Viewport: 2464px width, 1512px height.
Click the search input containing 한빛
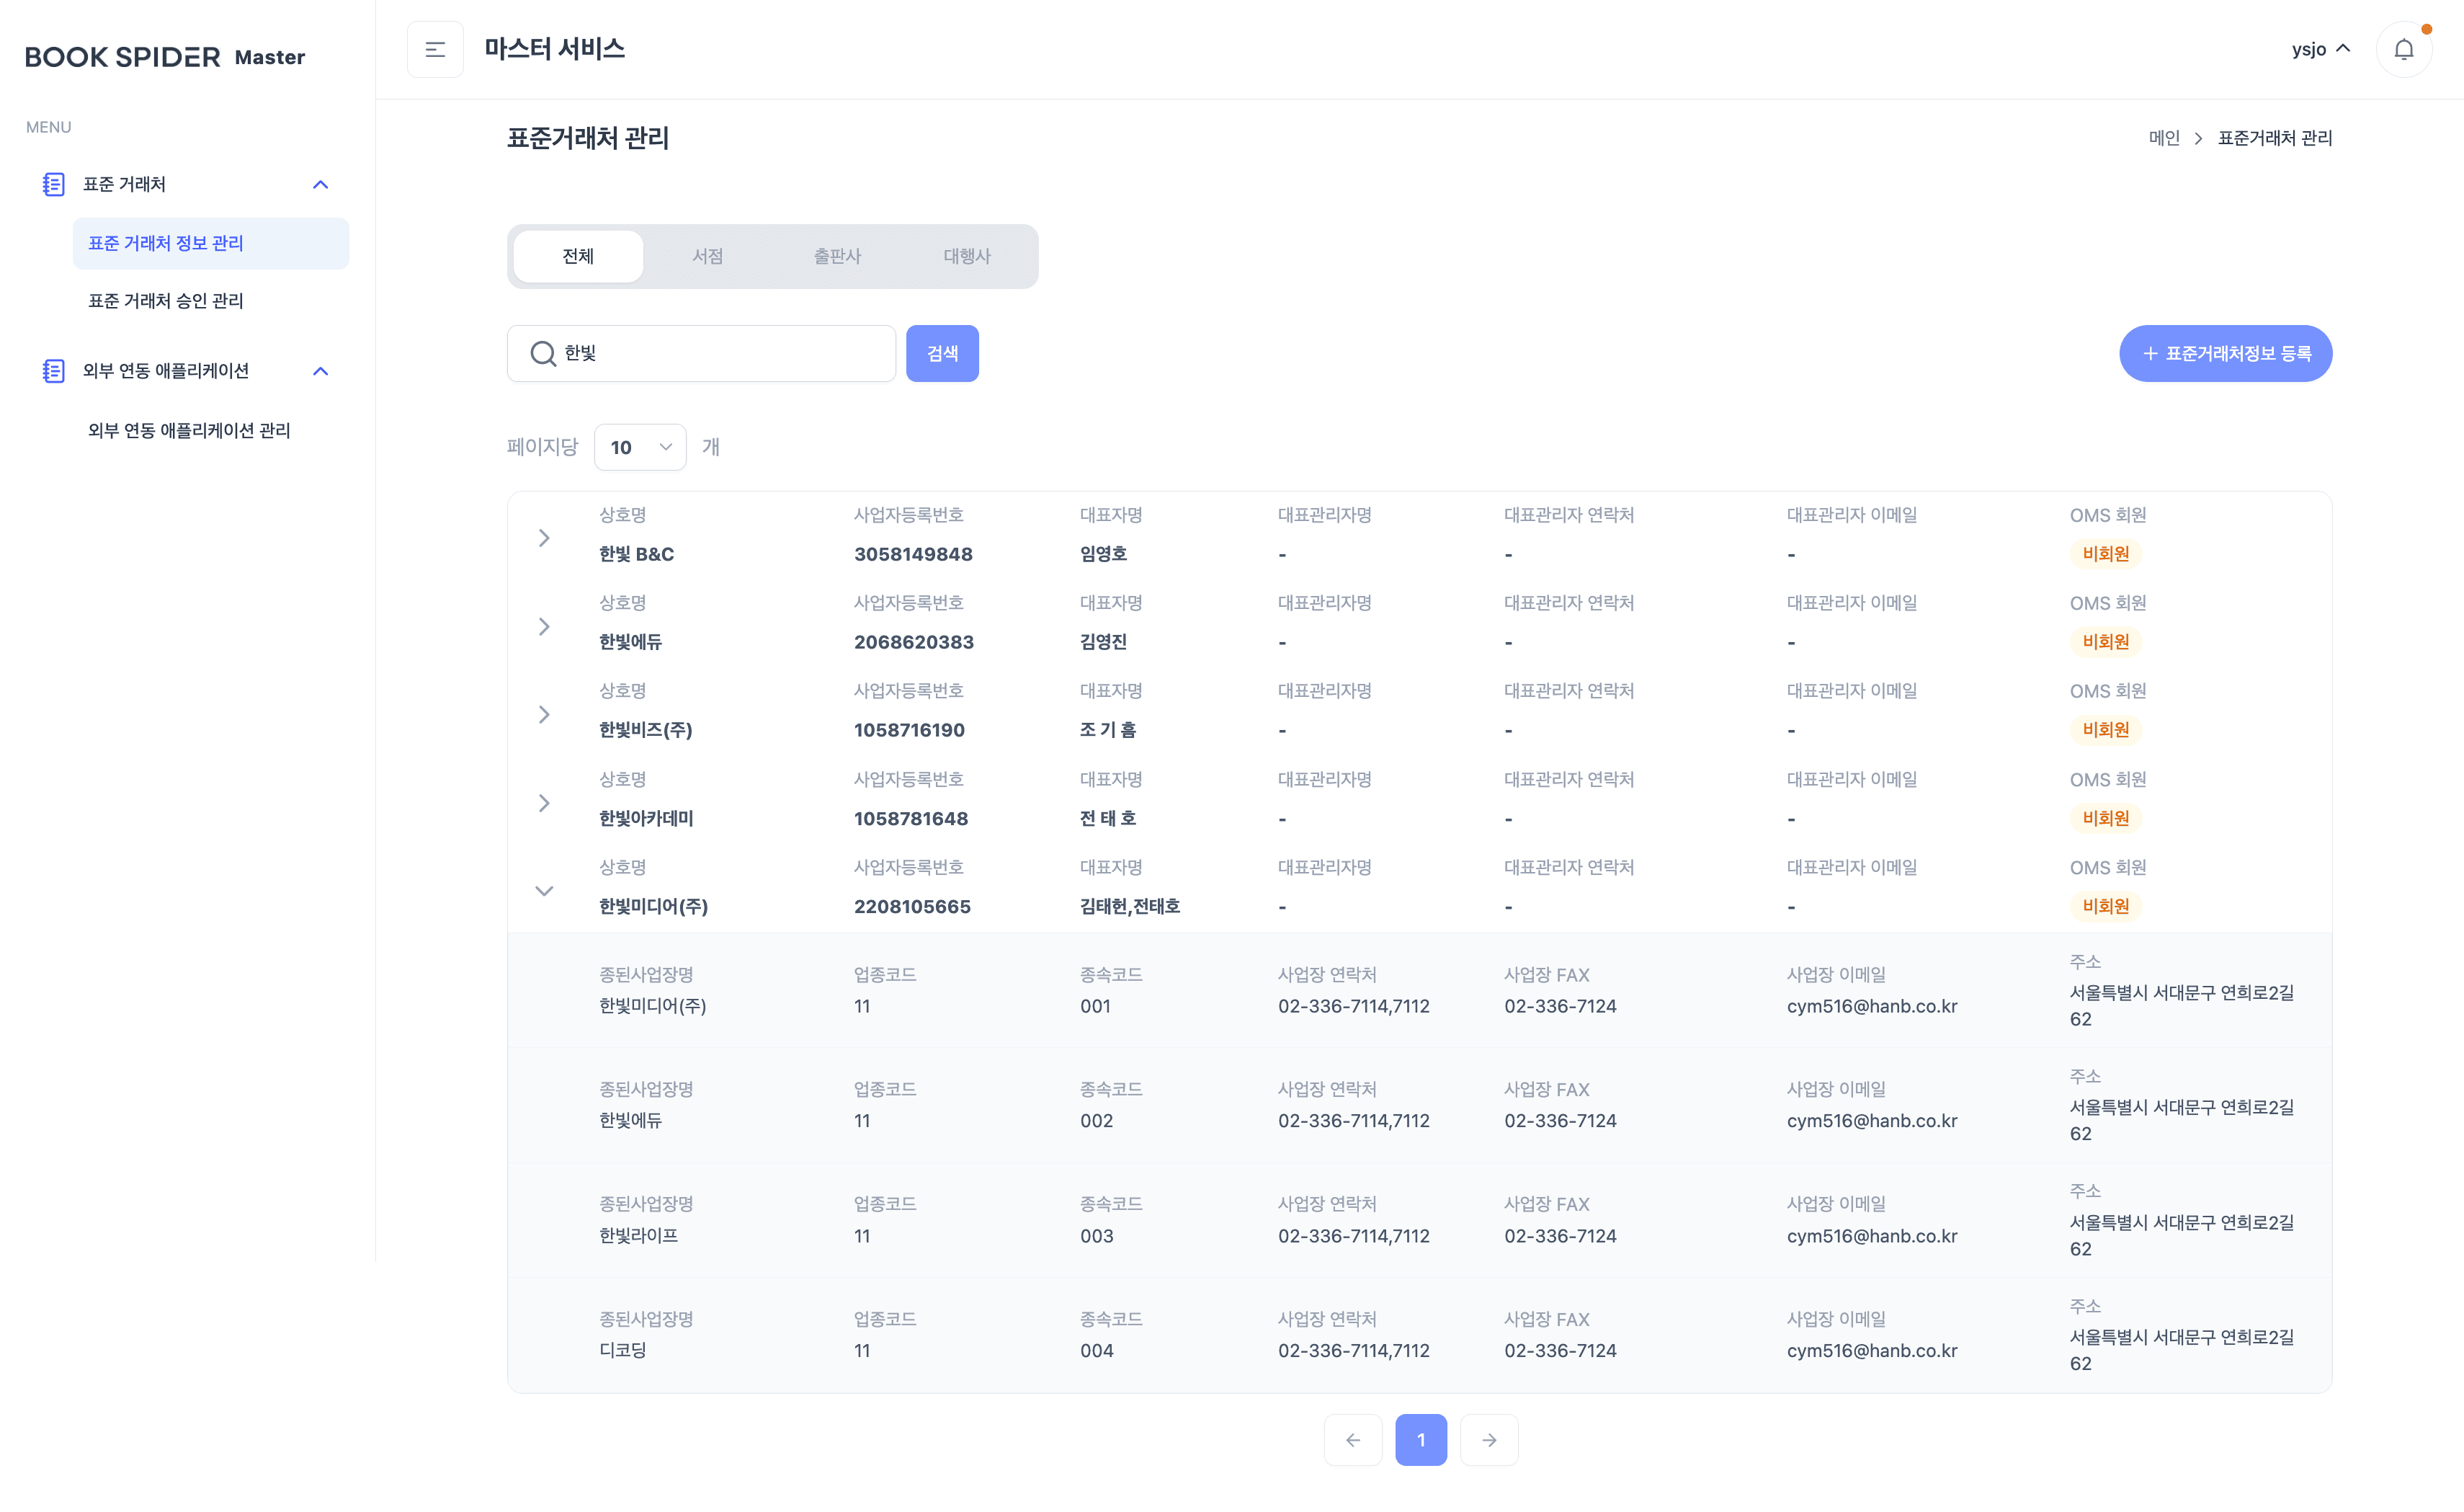pyautogui.click(x=720, y=353)
